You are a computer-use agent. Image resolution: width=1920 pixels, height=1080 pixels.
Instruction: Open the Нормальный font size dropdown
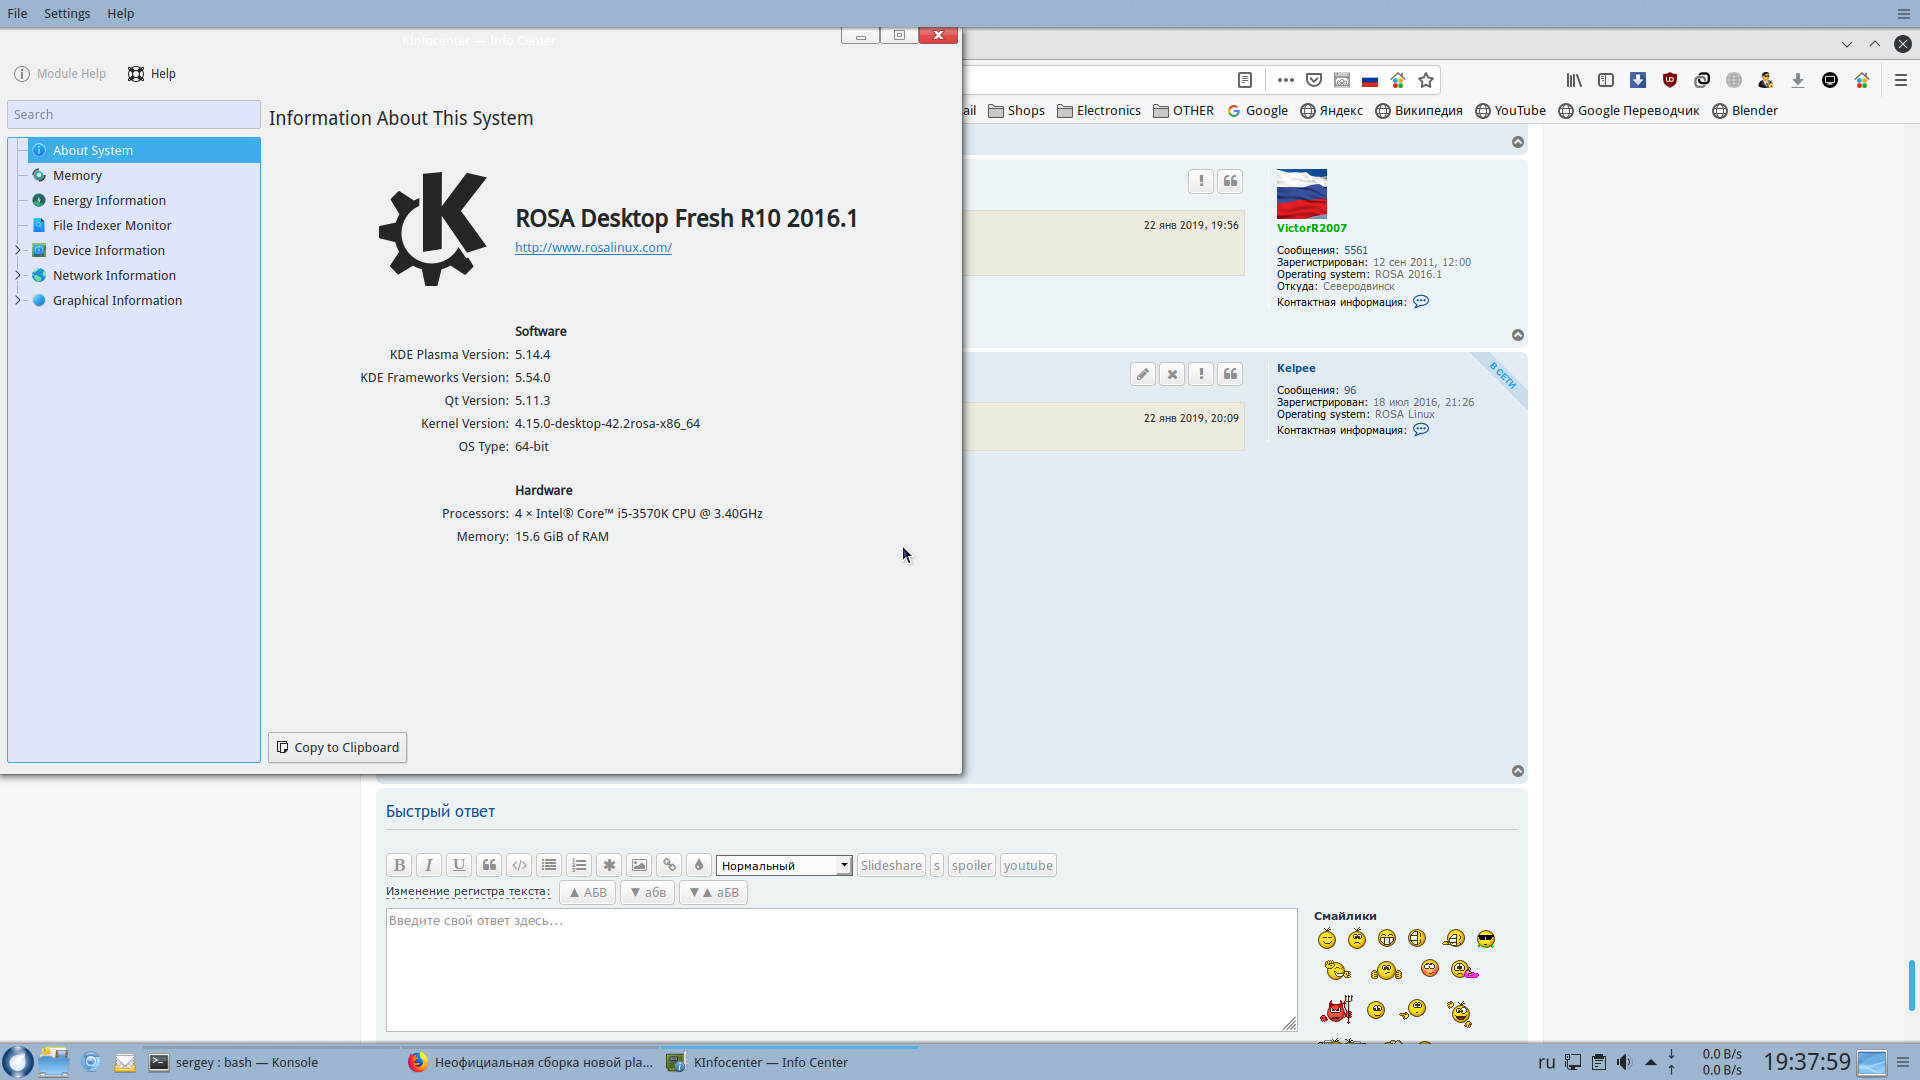coord(783,865)
